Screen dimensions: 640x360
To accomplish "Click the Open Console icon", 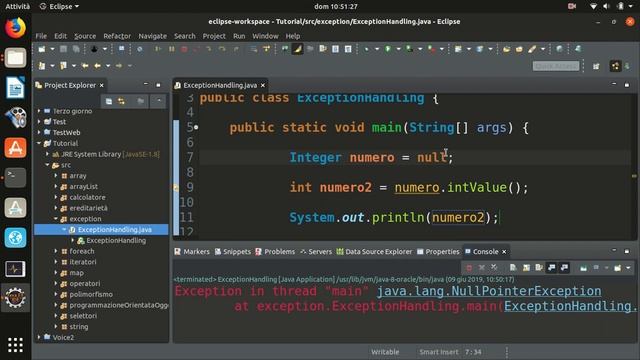I will [618, 268].
